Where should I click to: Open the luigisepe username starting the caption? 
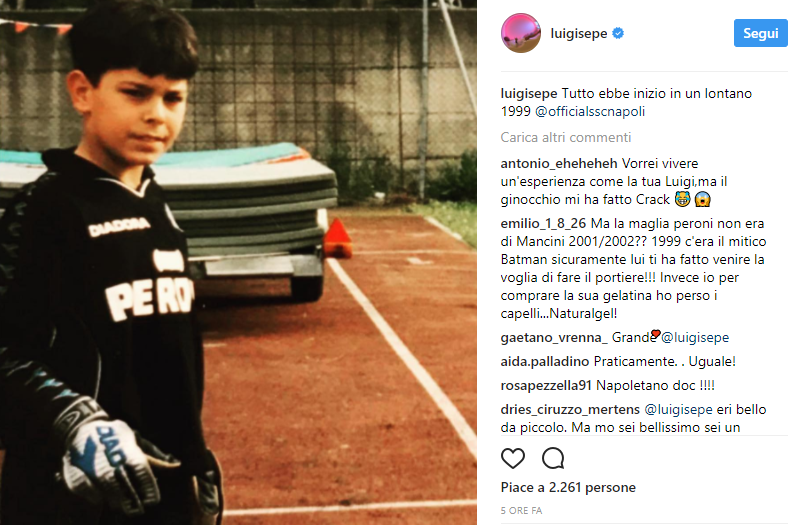click(x=529, y=94)
